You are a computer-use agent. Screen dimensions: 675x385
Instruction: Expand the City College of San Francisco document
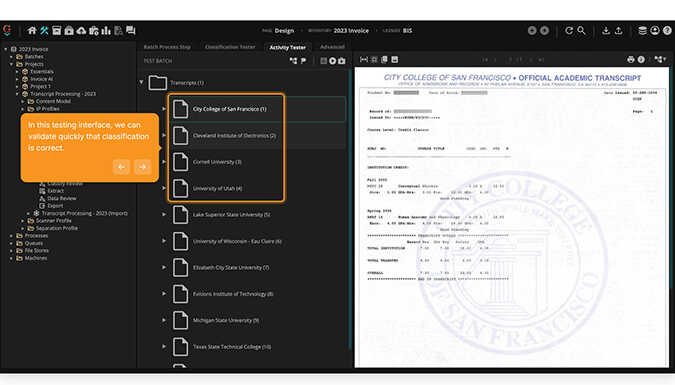click(x=164, y=109)
